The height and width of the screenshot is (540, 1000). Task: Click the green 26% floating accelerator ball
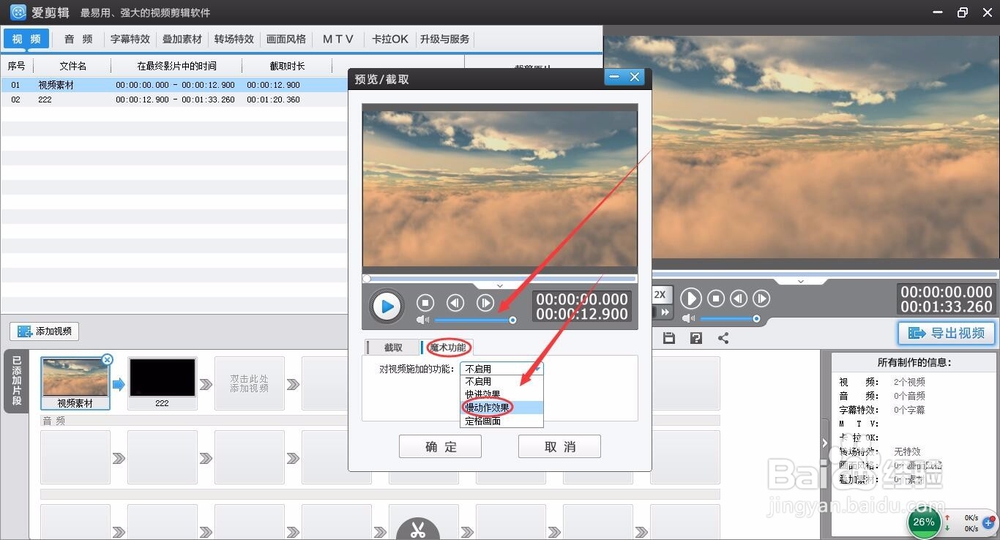coord(923,522)
